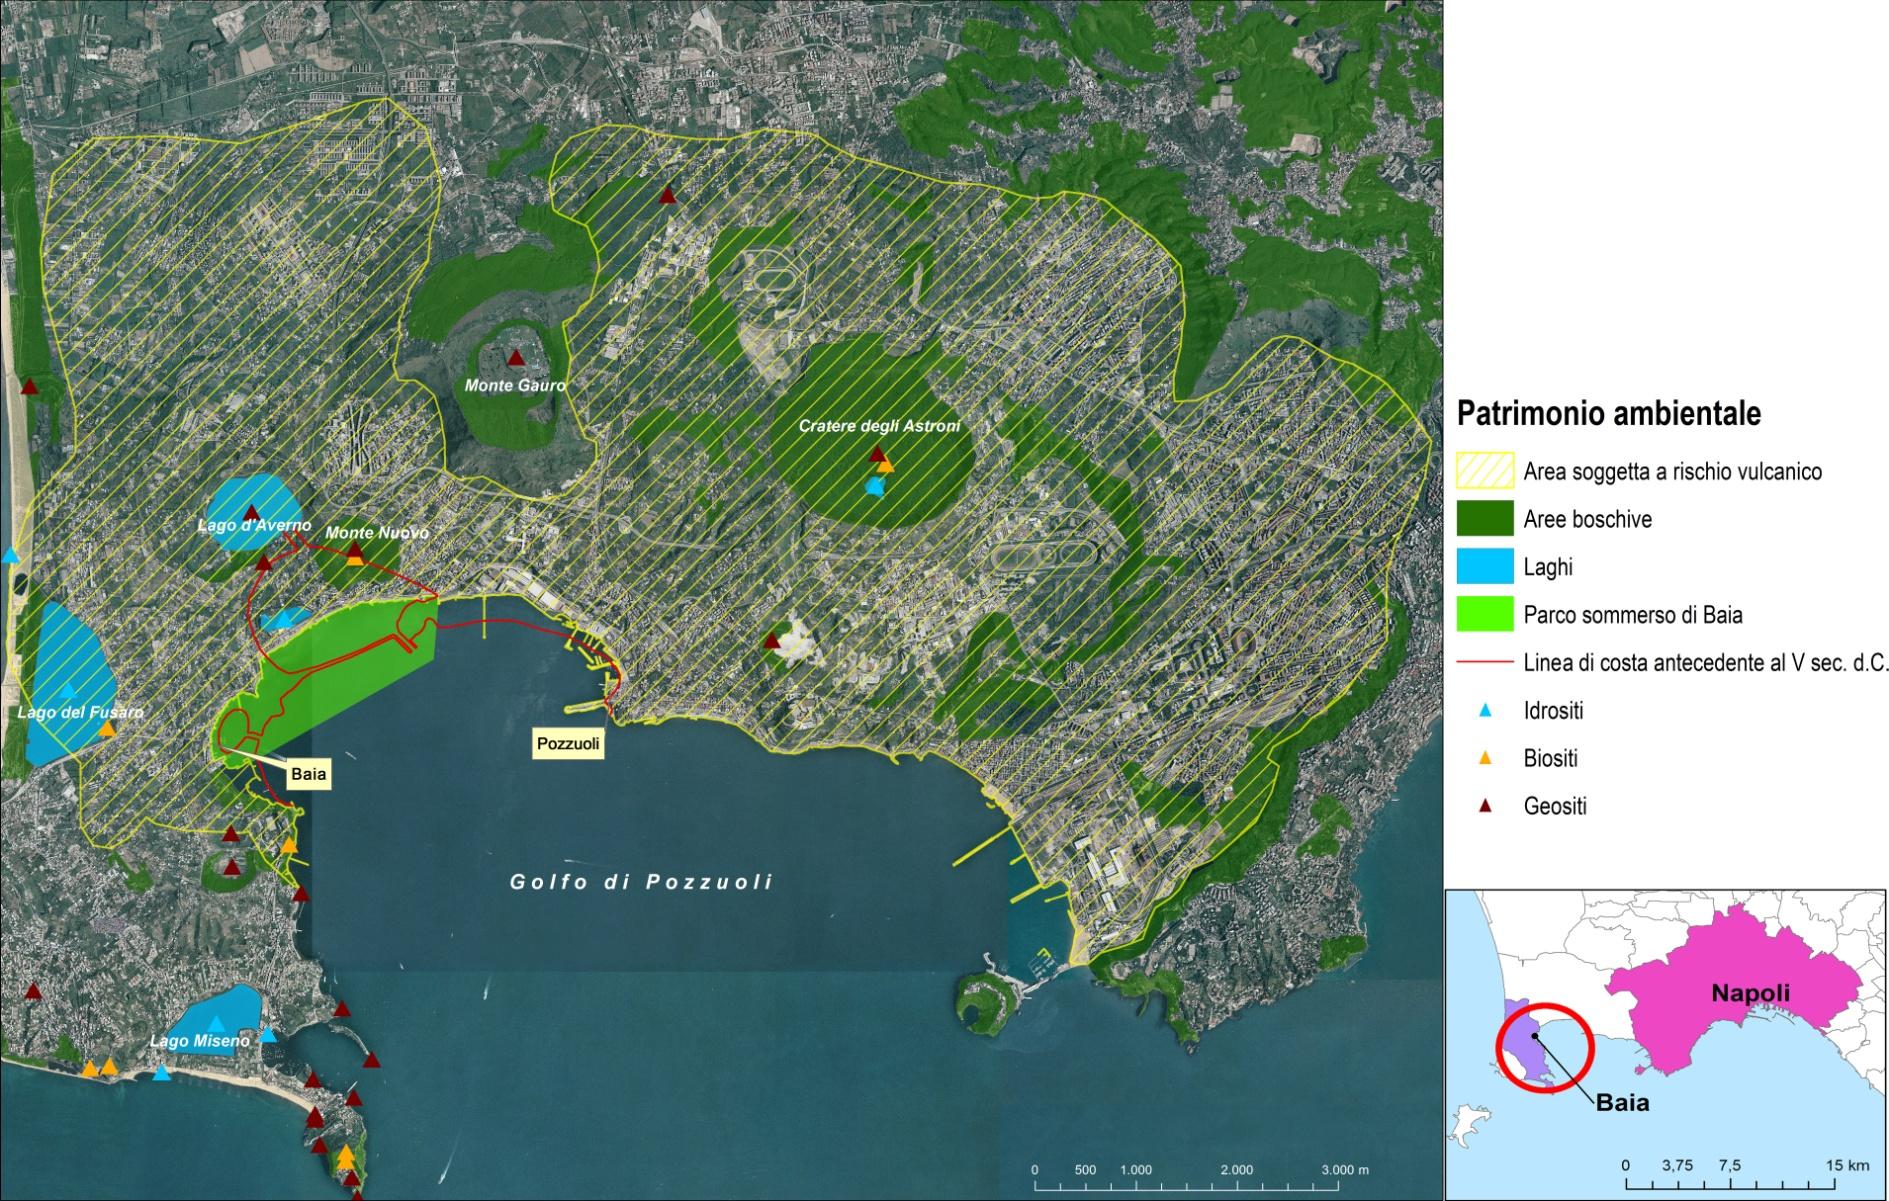Click the dark red Geositi triangle in legend
Screen dimensions: 1889x1201
[1485, 806]
